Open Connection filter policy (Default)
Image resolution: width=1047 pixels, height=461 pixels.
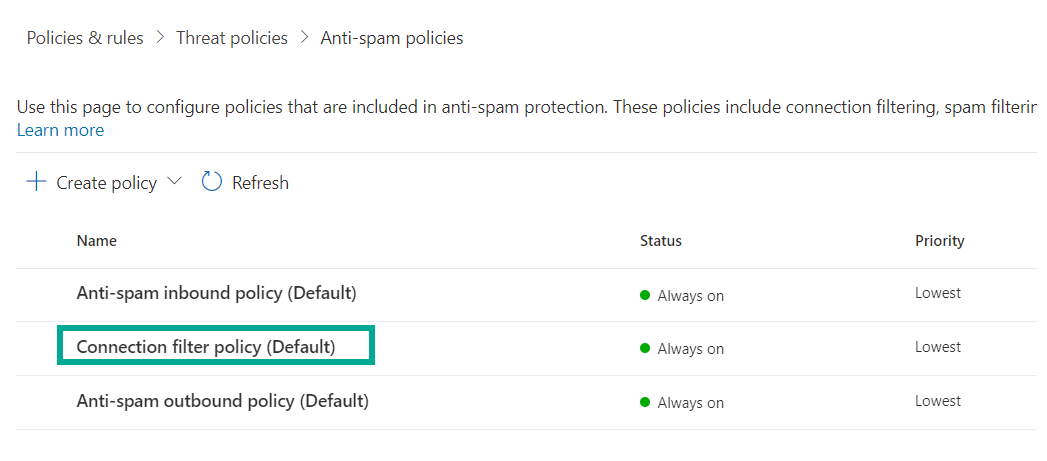click(x=206, y=347)
